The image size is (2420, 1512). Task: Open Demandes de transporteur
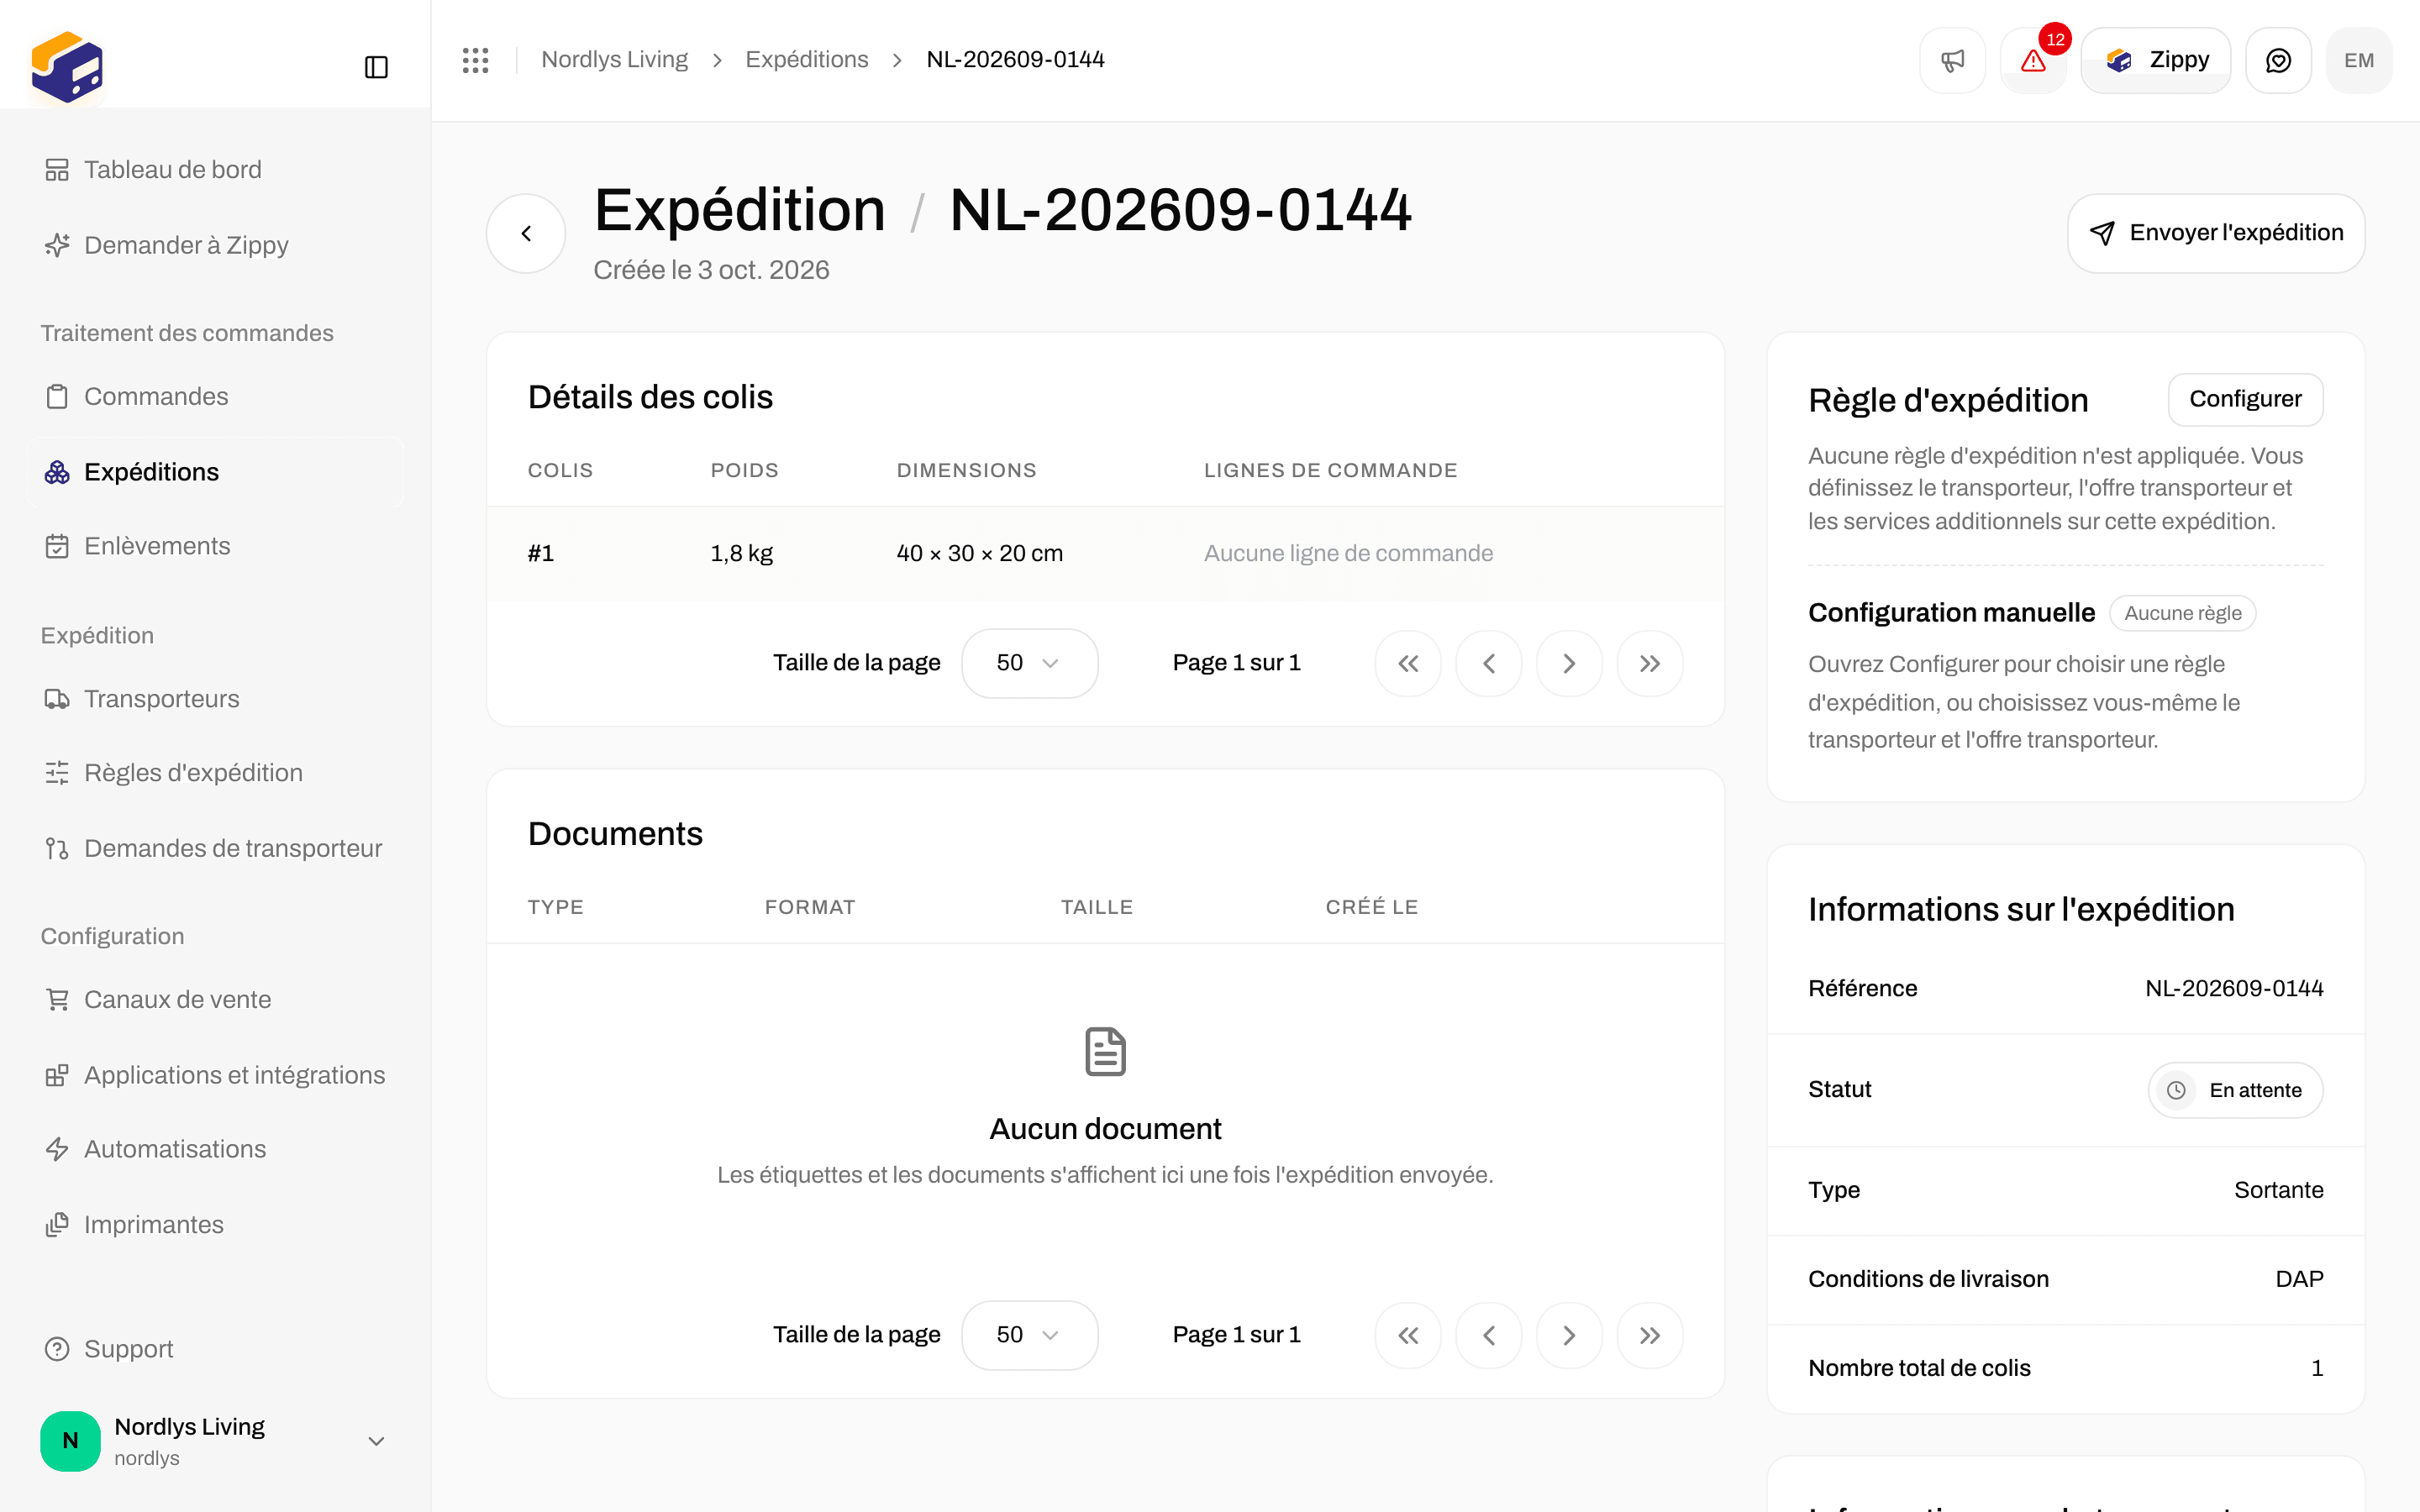215,848
